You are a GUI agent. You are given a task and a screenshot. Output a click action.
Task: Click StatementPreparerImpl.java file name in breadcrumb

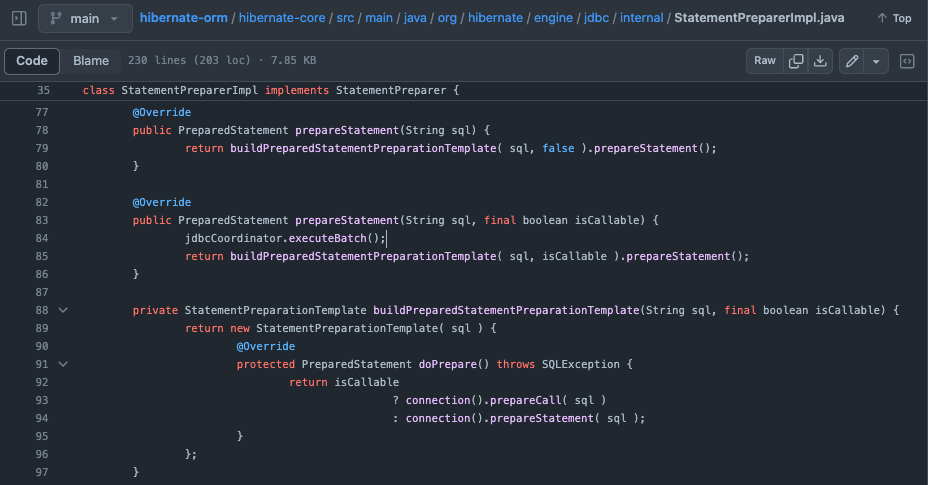pos(759,18)
